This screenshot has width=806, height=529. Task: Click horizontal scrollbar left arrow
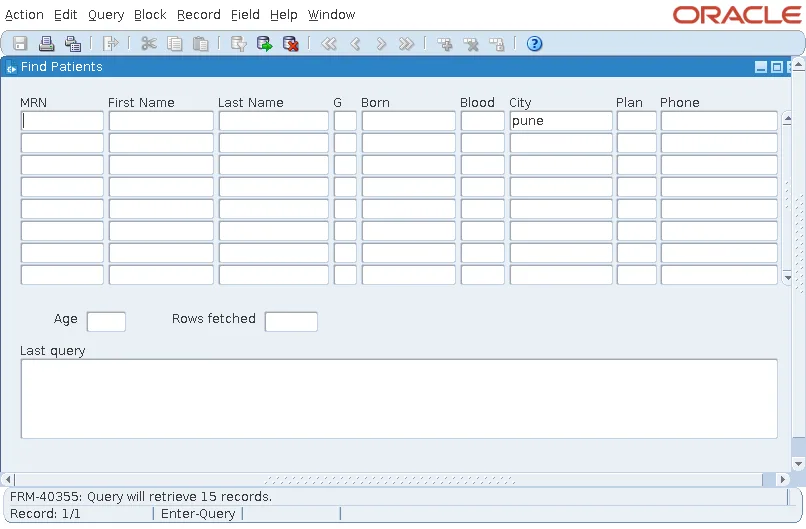pyautogui.click(x=7, y=479)
